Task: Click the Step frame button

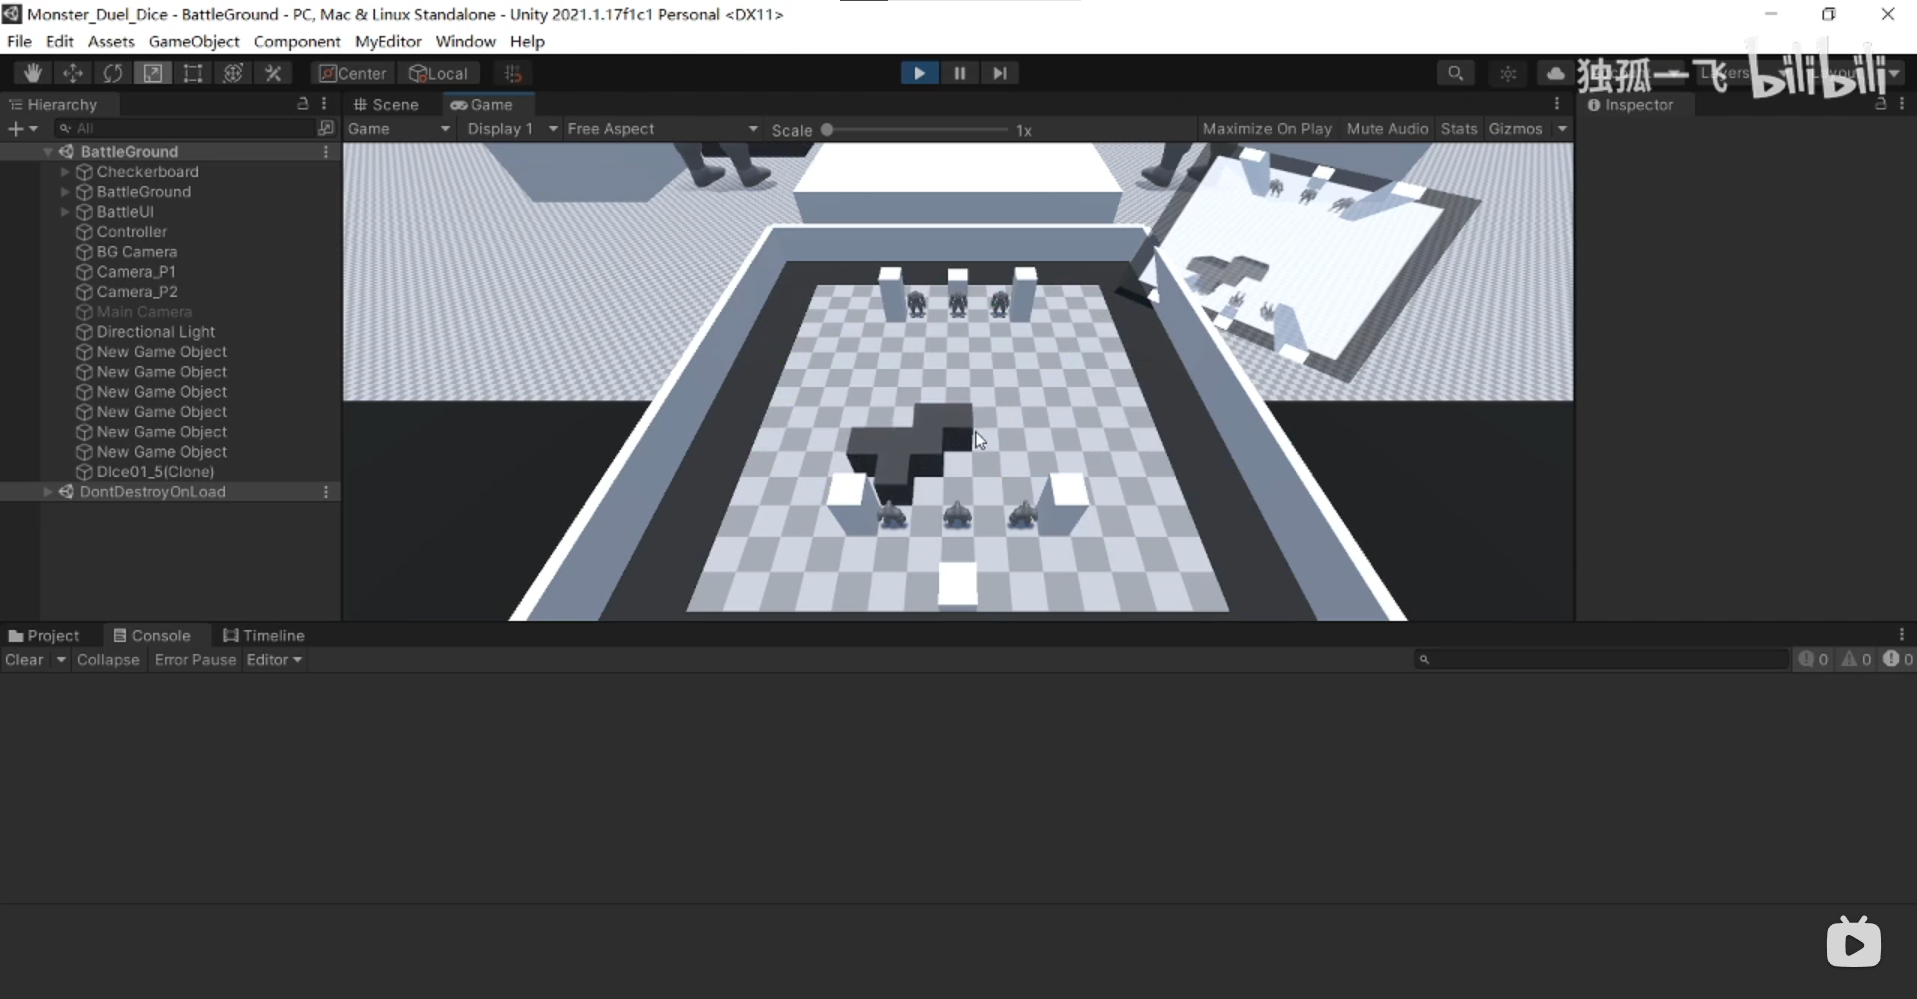Action: pyautogui.click(x=1000, y=73)
